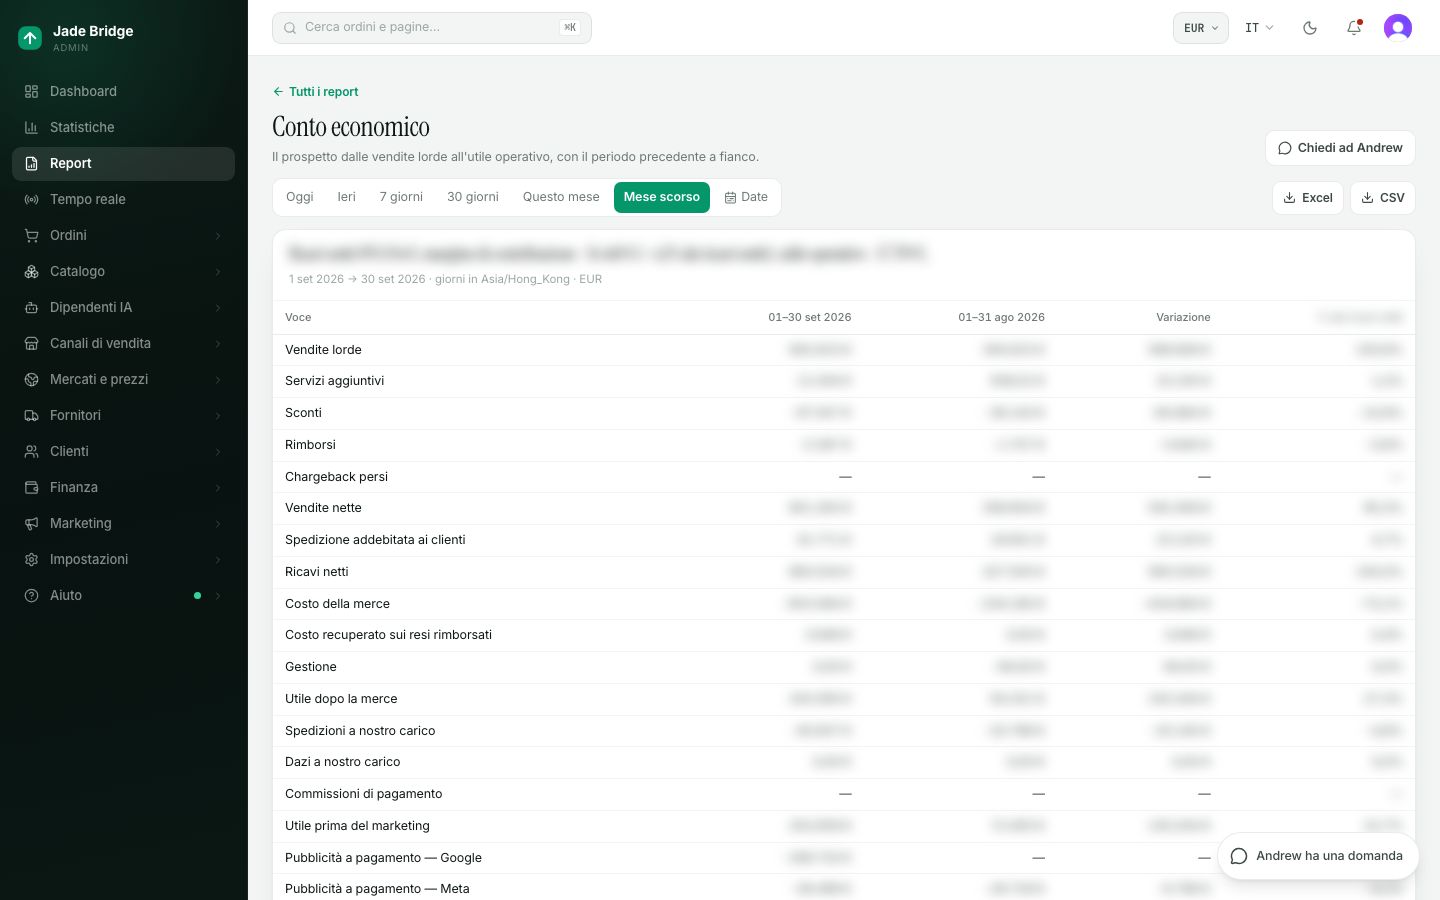Focus the Cerca ordini e pagine search field
The height and width of the screenshot is (900, 1440).
coord(432,28)
